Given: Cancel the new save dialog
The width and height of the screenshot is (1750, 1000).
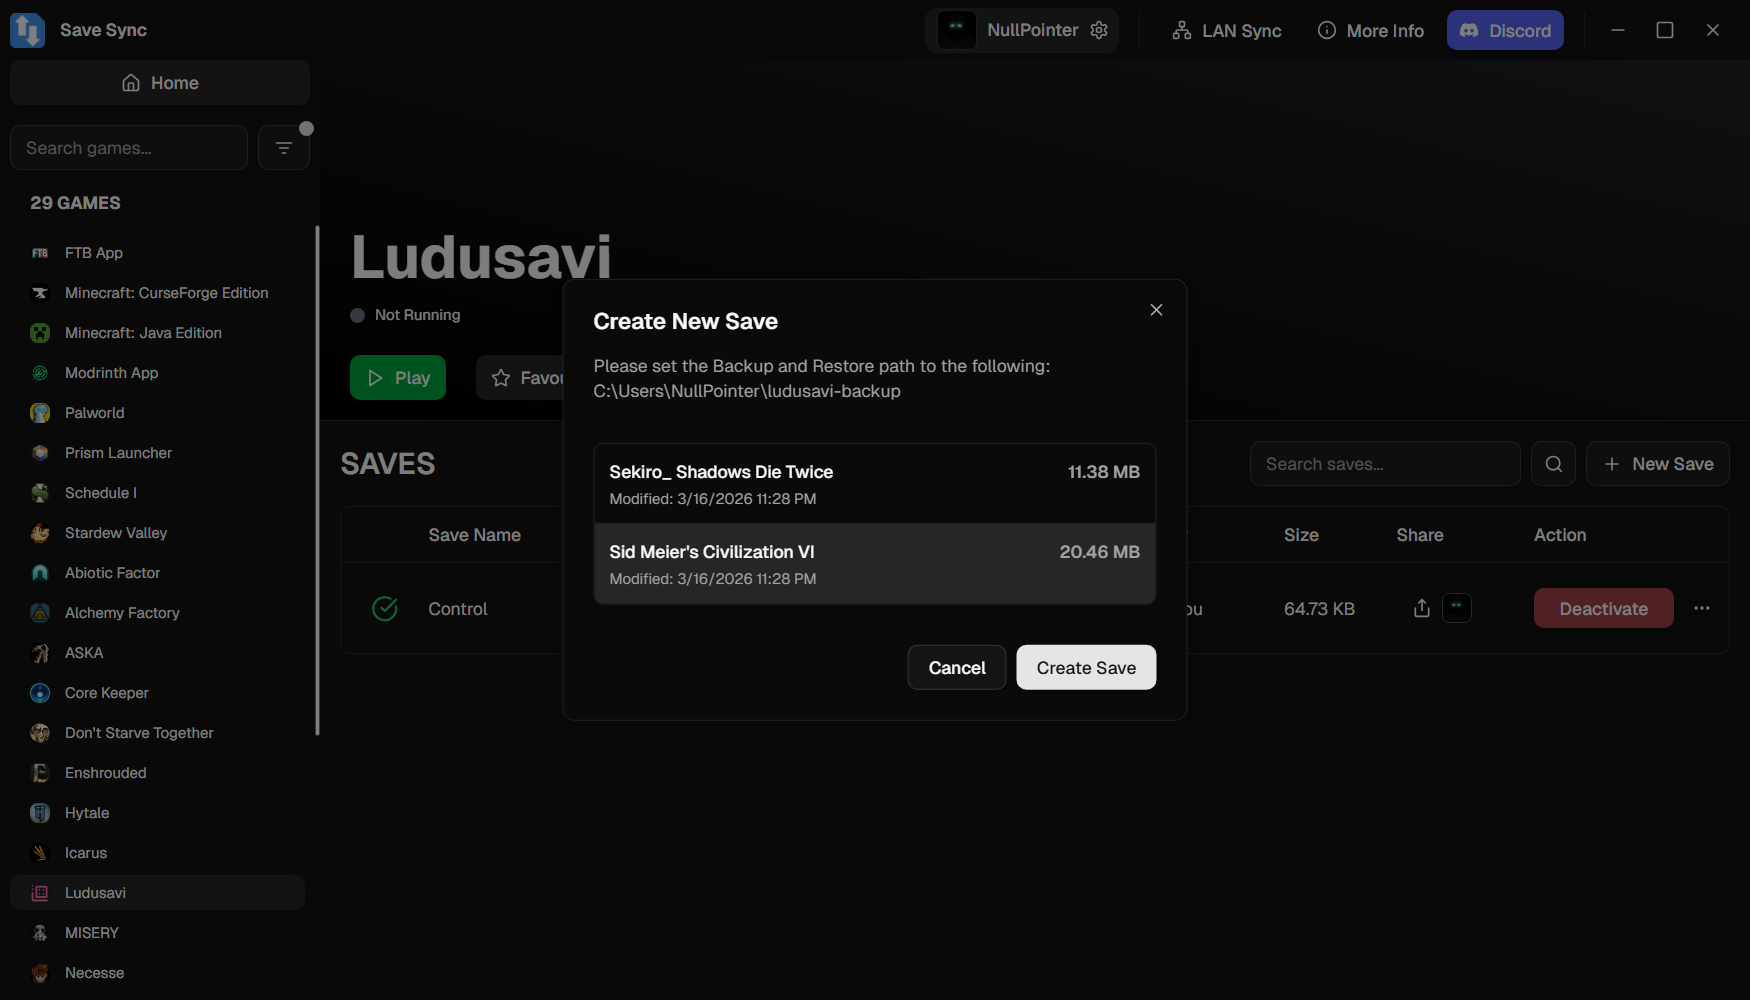Looking at the screenshot, I should coord(957,667).
